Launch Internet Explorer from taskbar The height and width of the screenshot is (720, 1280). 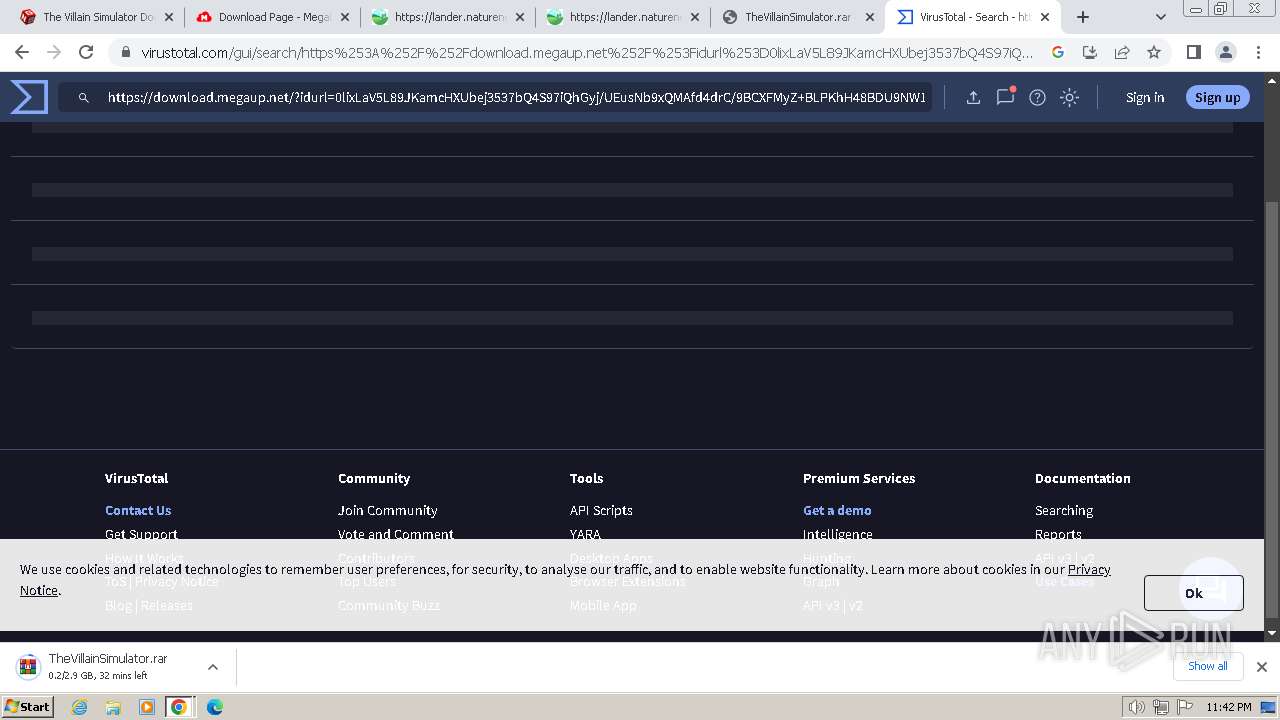pos(80,707)
